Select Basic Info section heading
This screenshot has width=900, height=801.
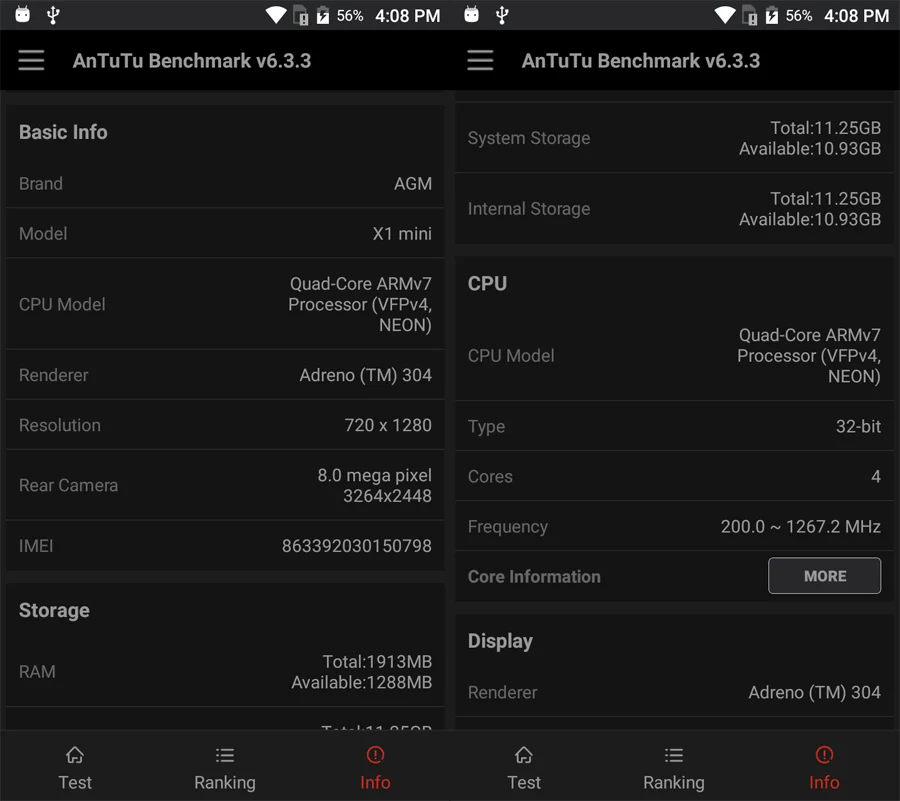click(x=63, y=133)
